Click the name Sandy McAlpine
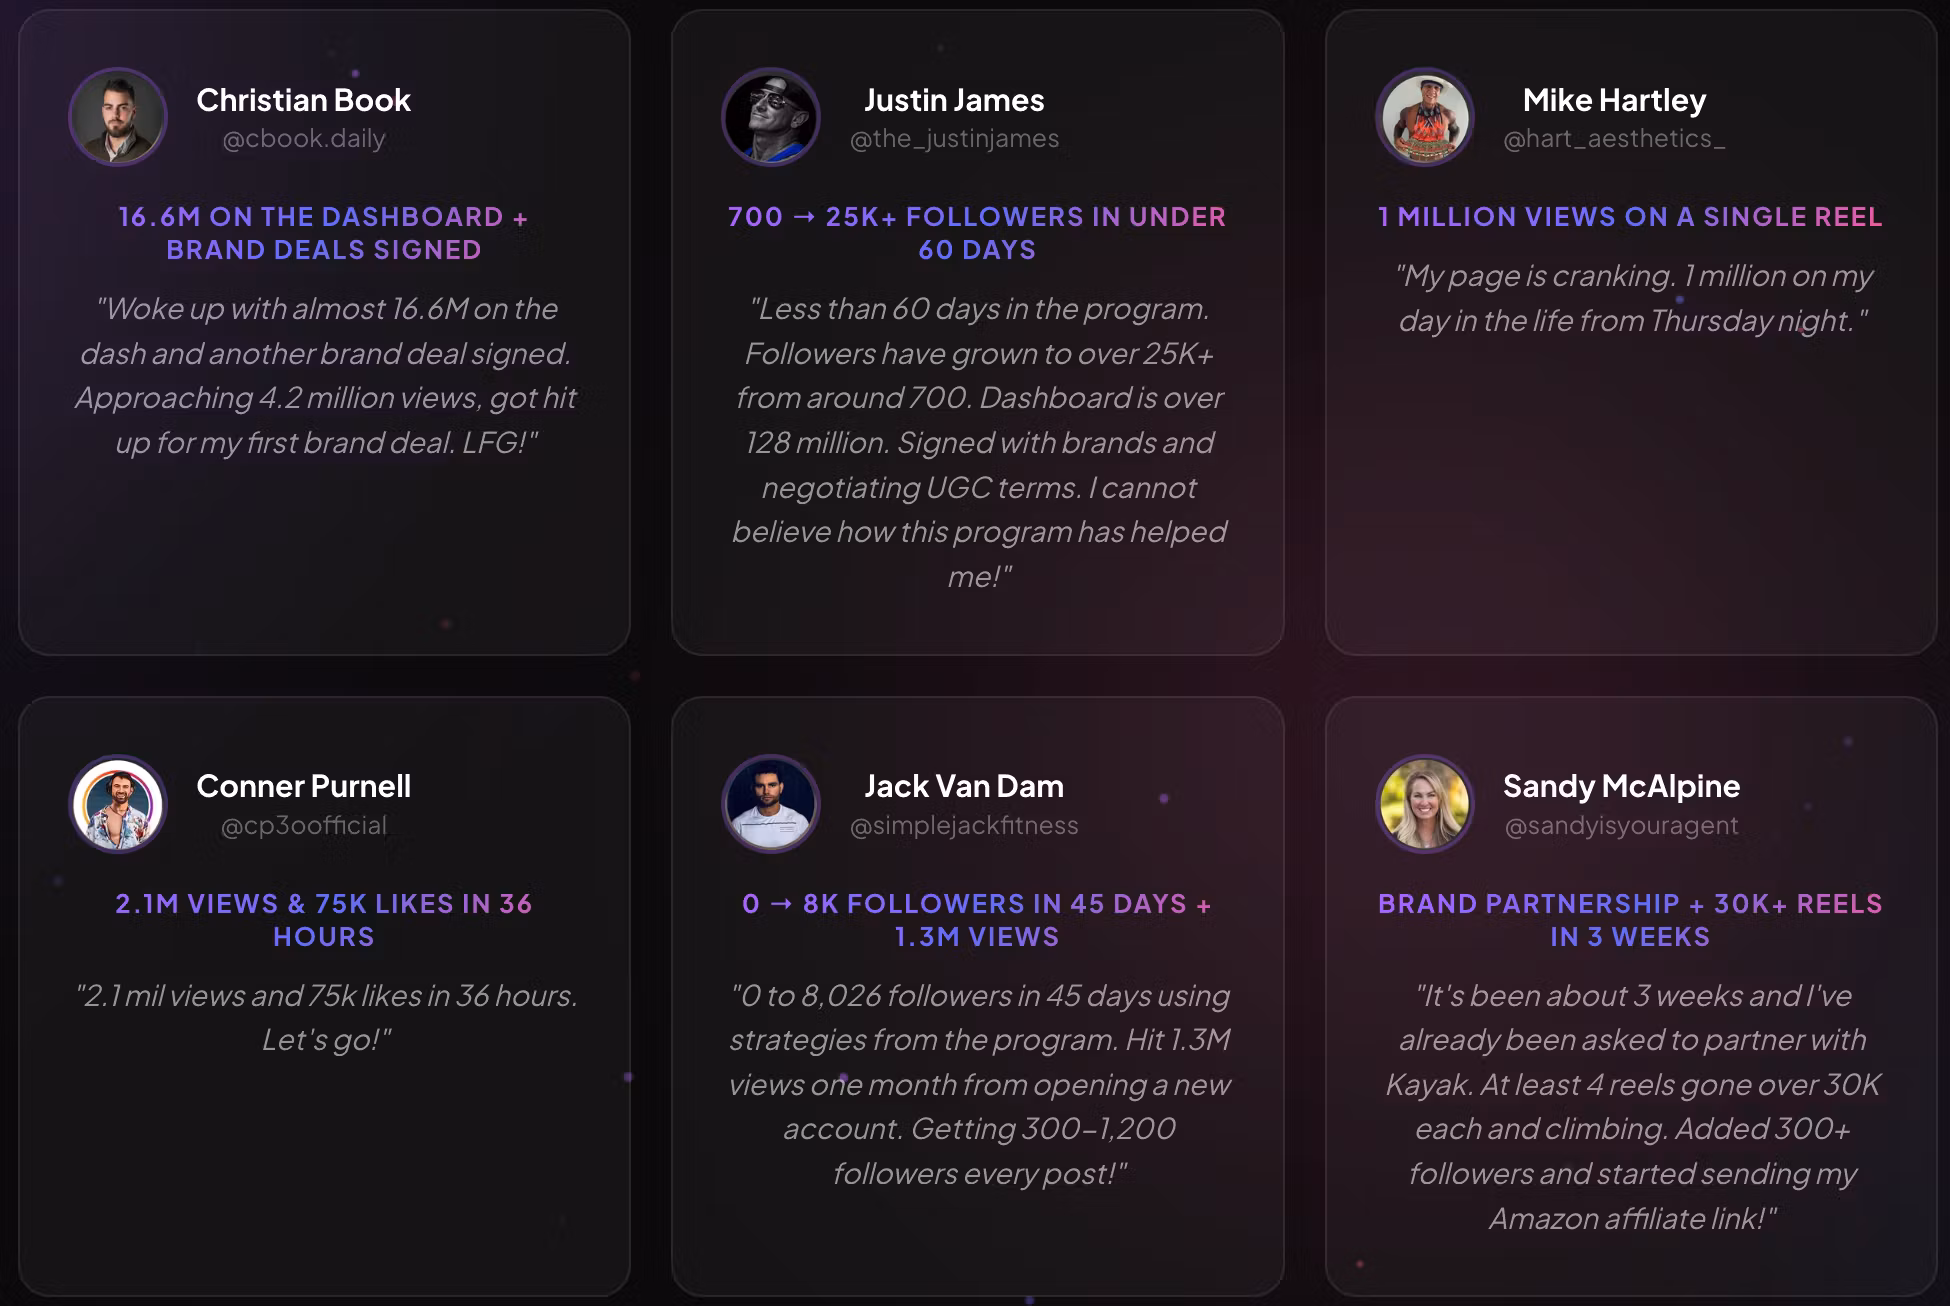The width and height of the screenshot is (1950, 1306). [1621, 787]
